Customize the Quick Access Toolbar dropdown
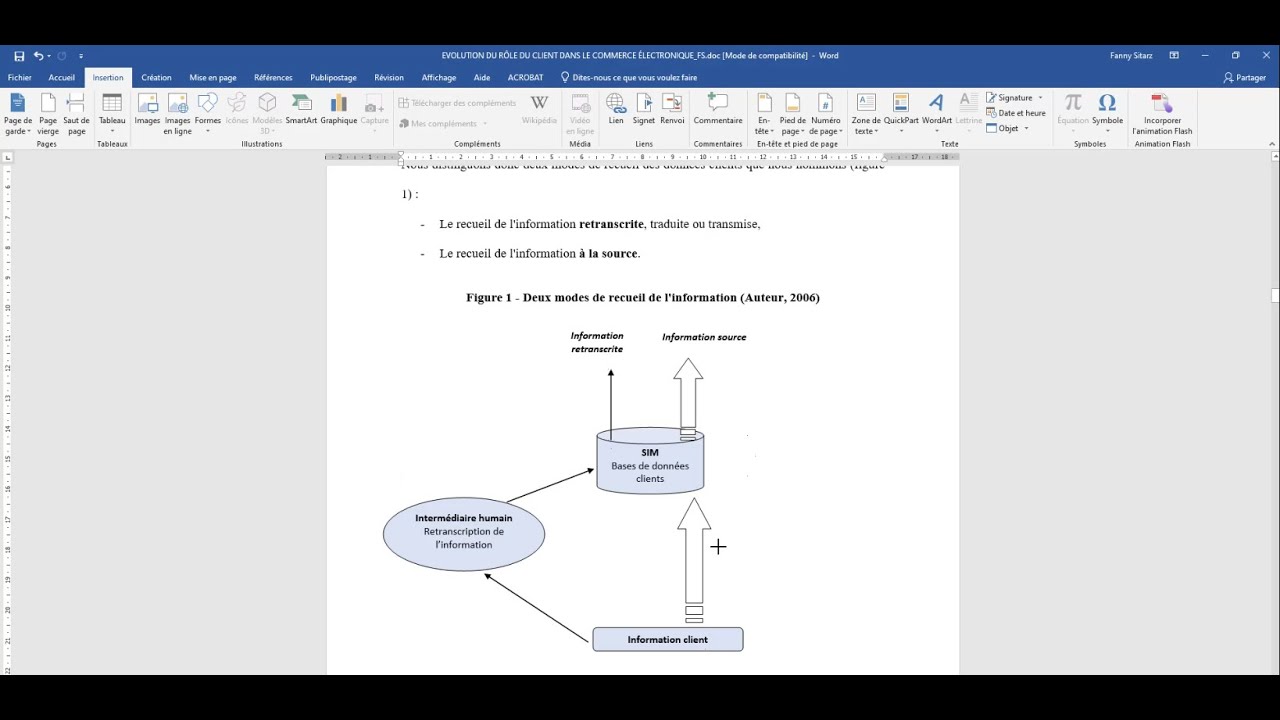Screen dimensions: 1280x720 pyautogui.click(x=81, y=56)
